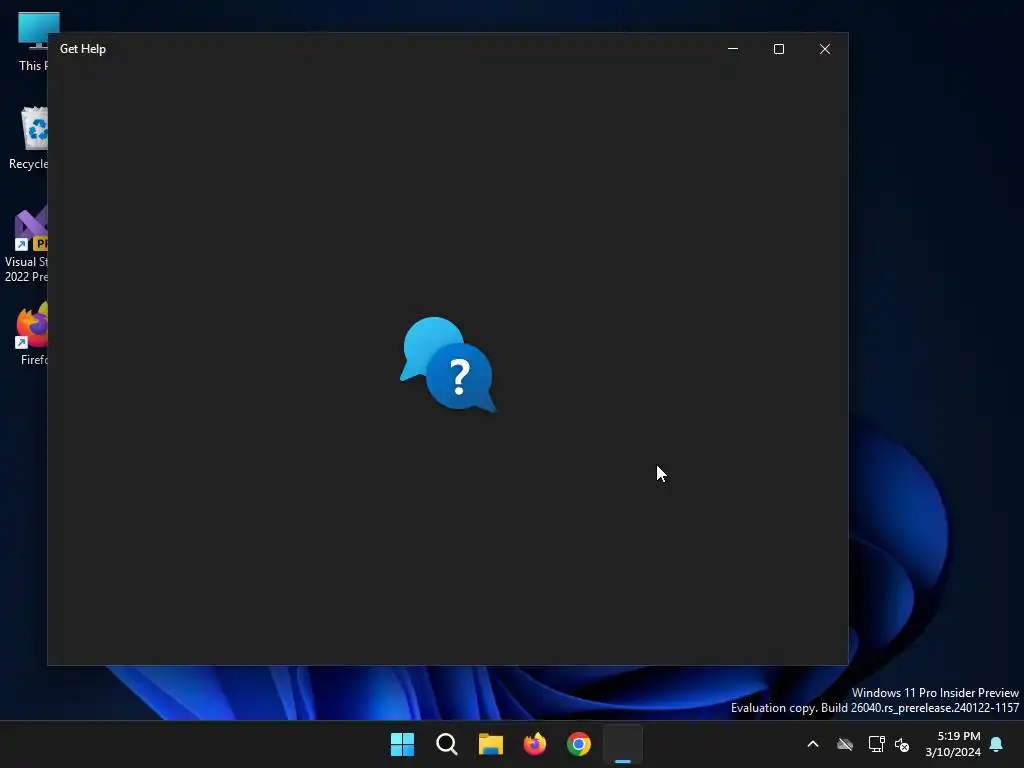
Task: Select Recycle Bin desktop icon
Action: coord(29,138)
